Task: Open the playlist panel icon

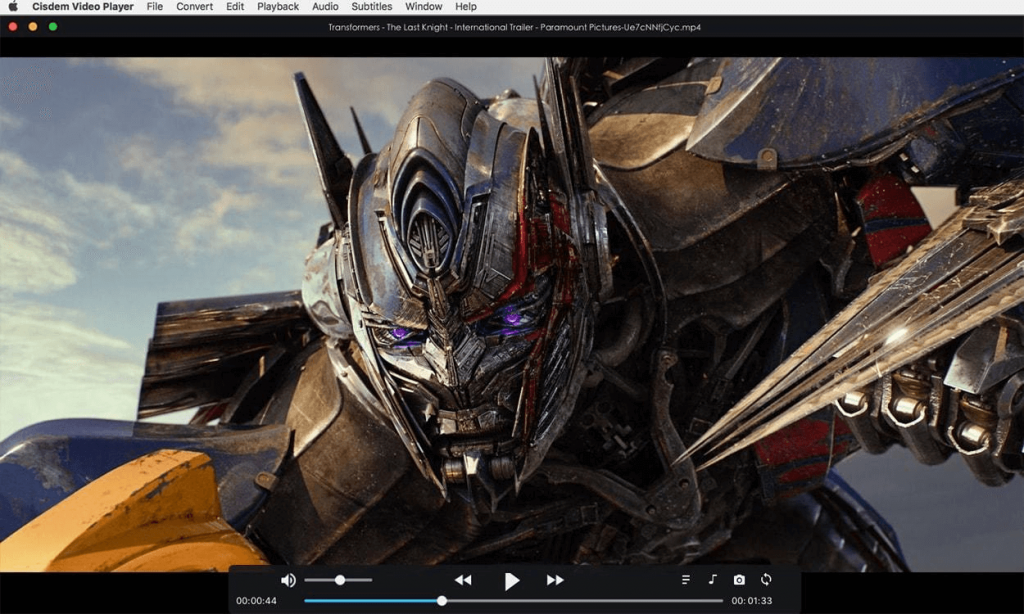Action: pos(685,579)
